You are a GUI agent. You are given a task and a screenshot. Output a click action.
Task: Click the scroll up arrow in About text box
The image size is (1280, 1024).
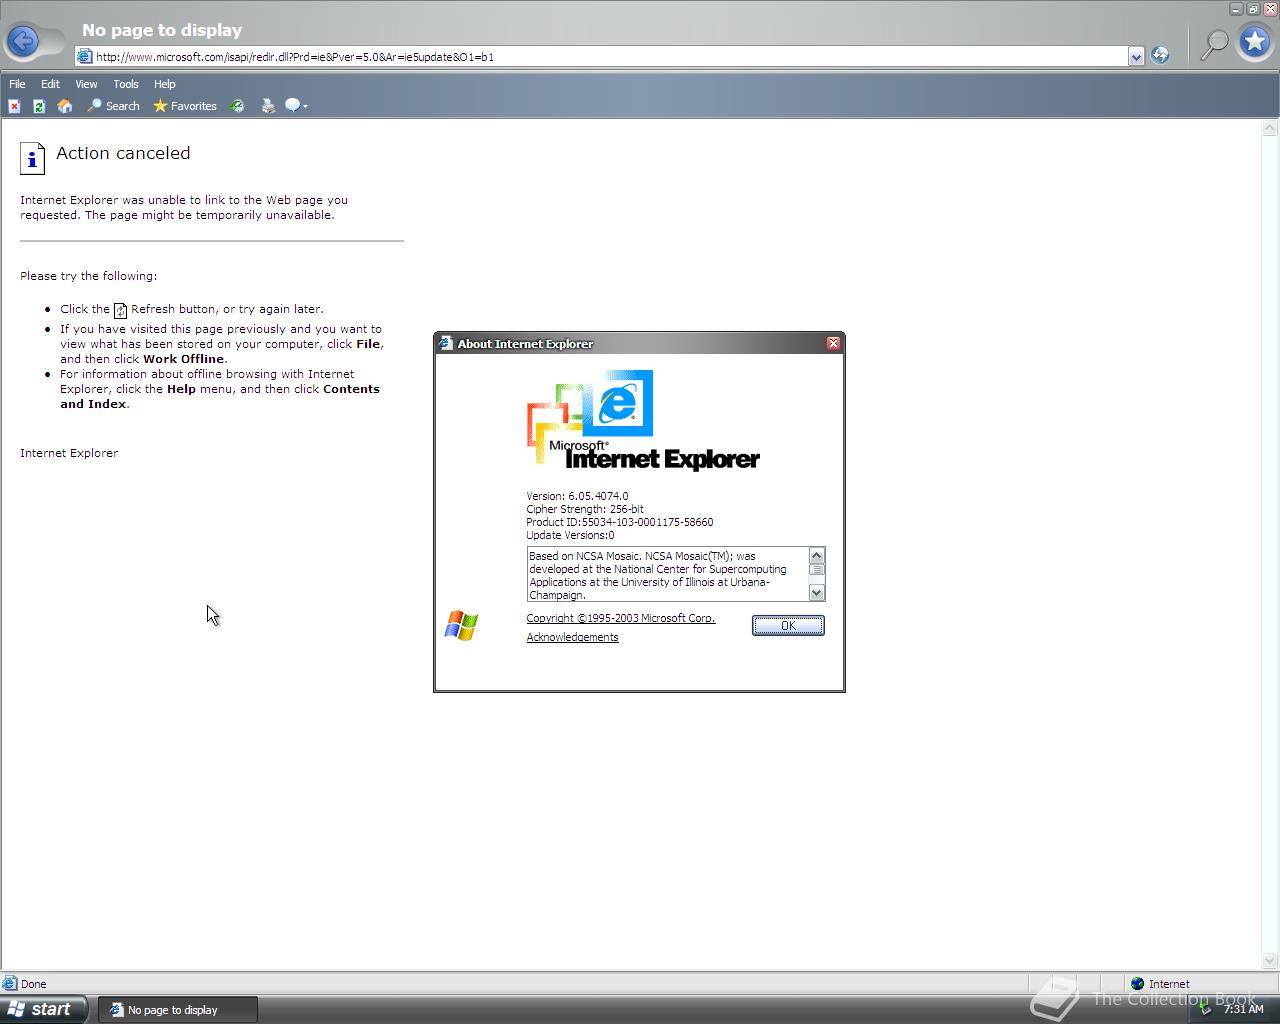817,555
